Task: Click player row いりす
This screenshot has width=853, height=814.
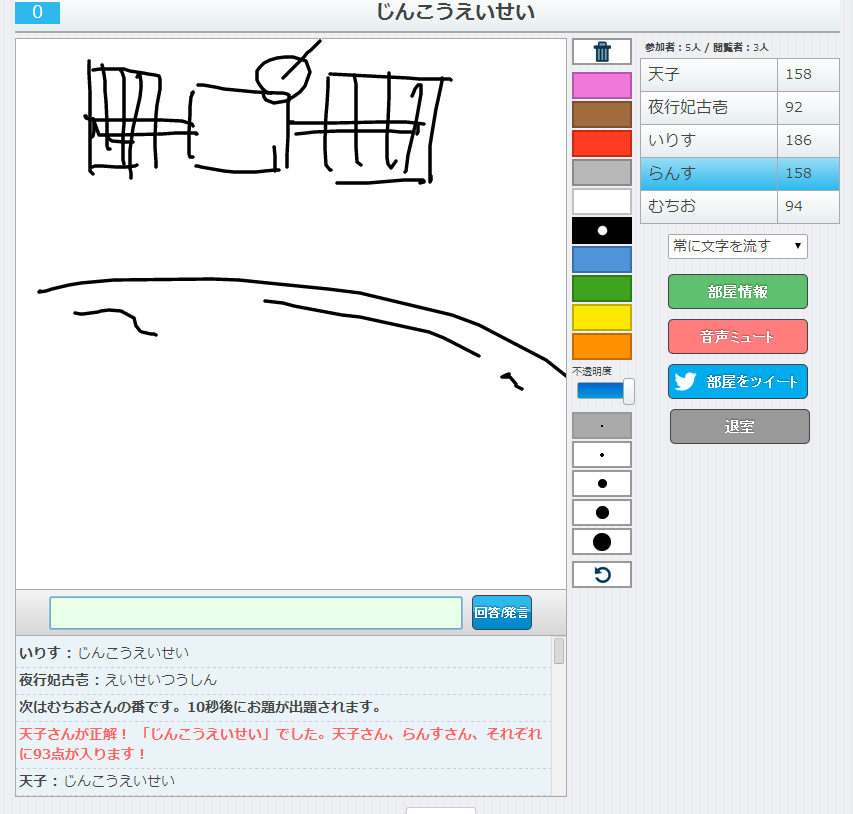Action: click(x=740, y=140)
